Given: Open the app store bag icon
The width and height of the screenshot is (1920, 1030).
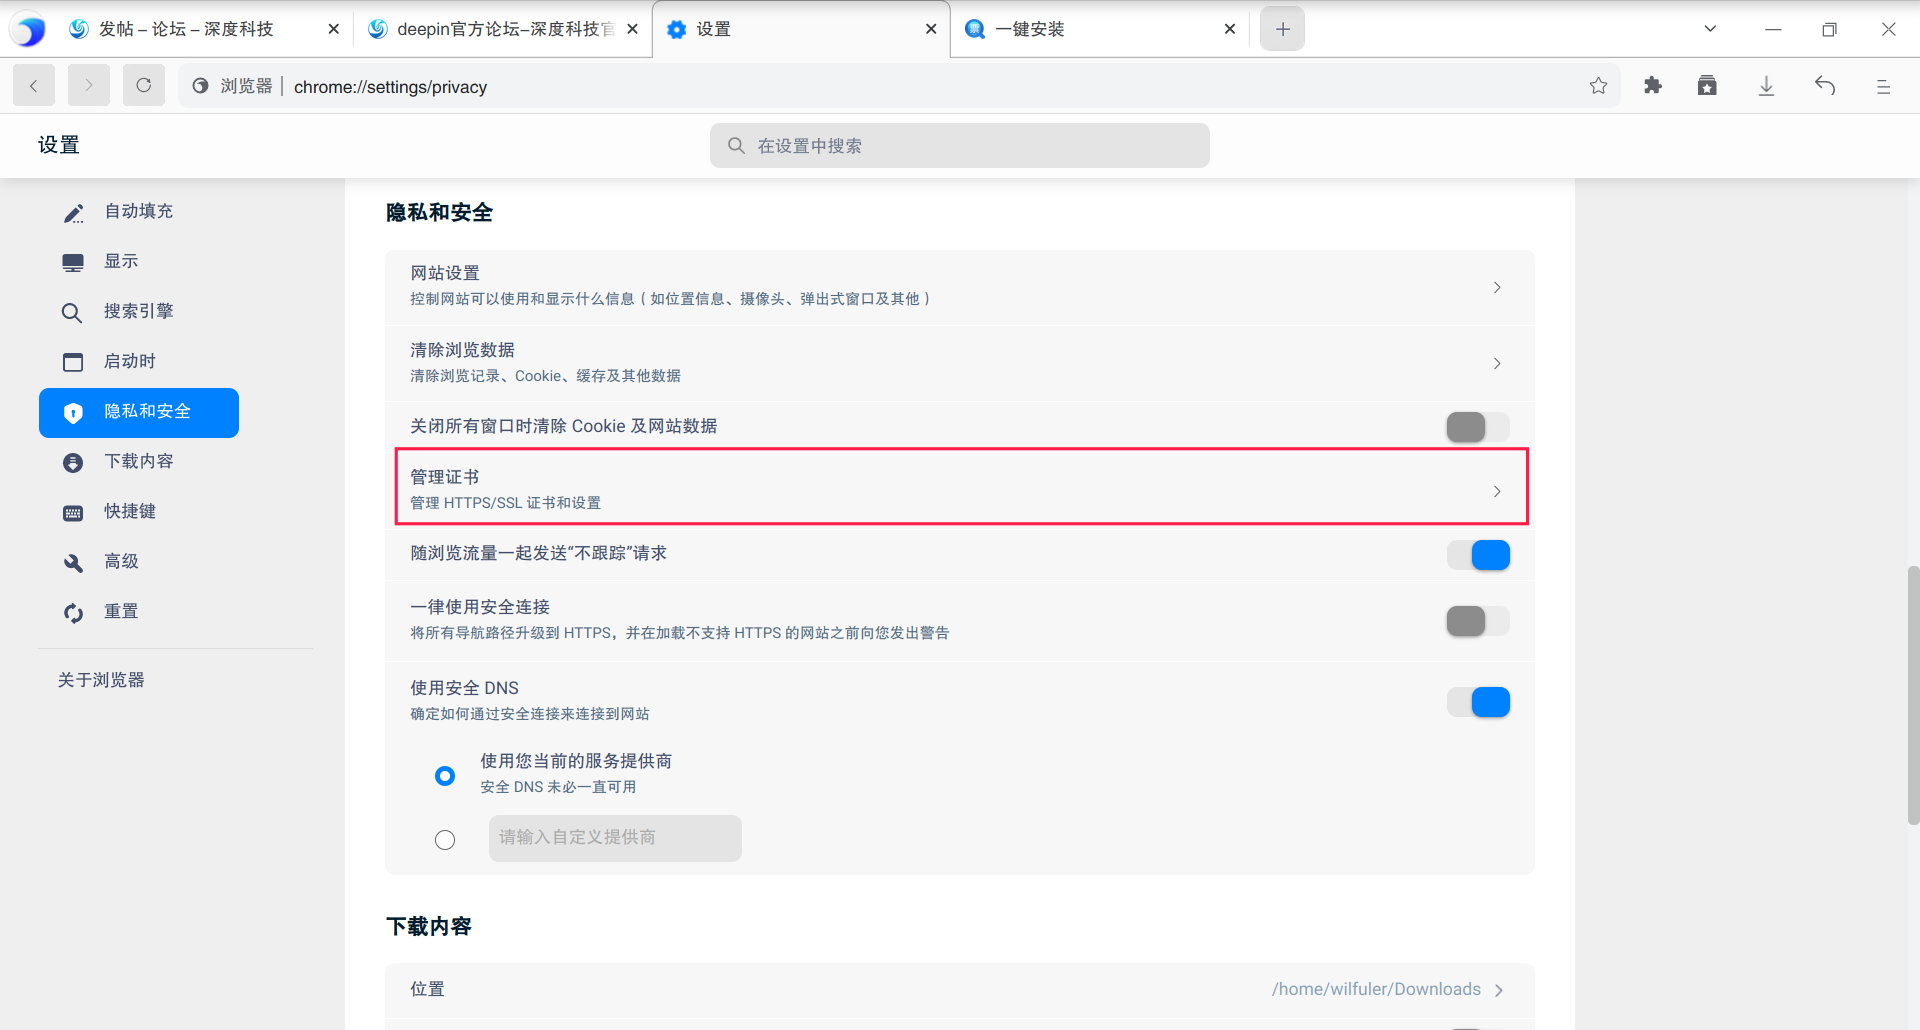Looking at the screenshot, I should (1707, 86).
